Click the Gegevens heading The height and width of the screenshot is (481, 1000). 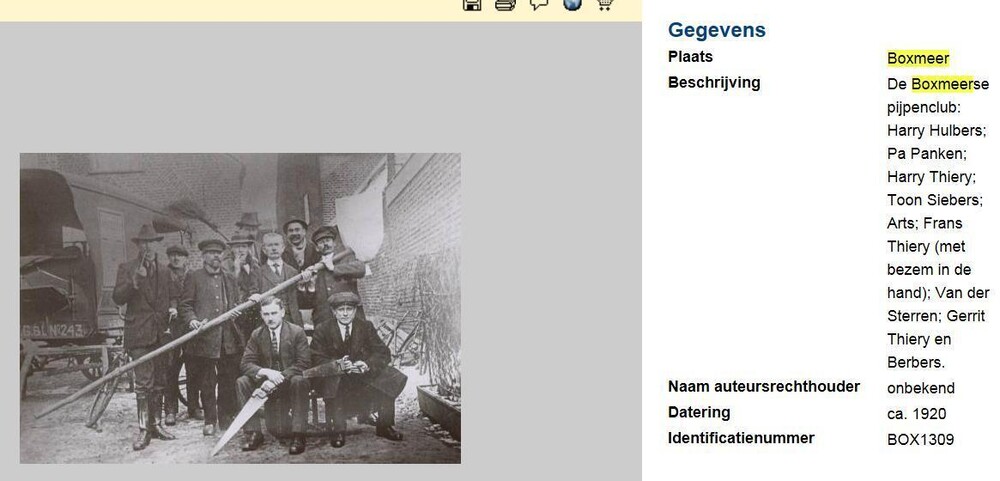[717, 30]
